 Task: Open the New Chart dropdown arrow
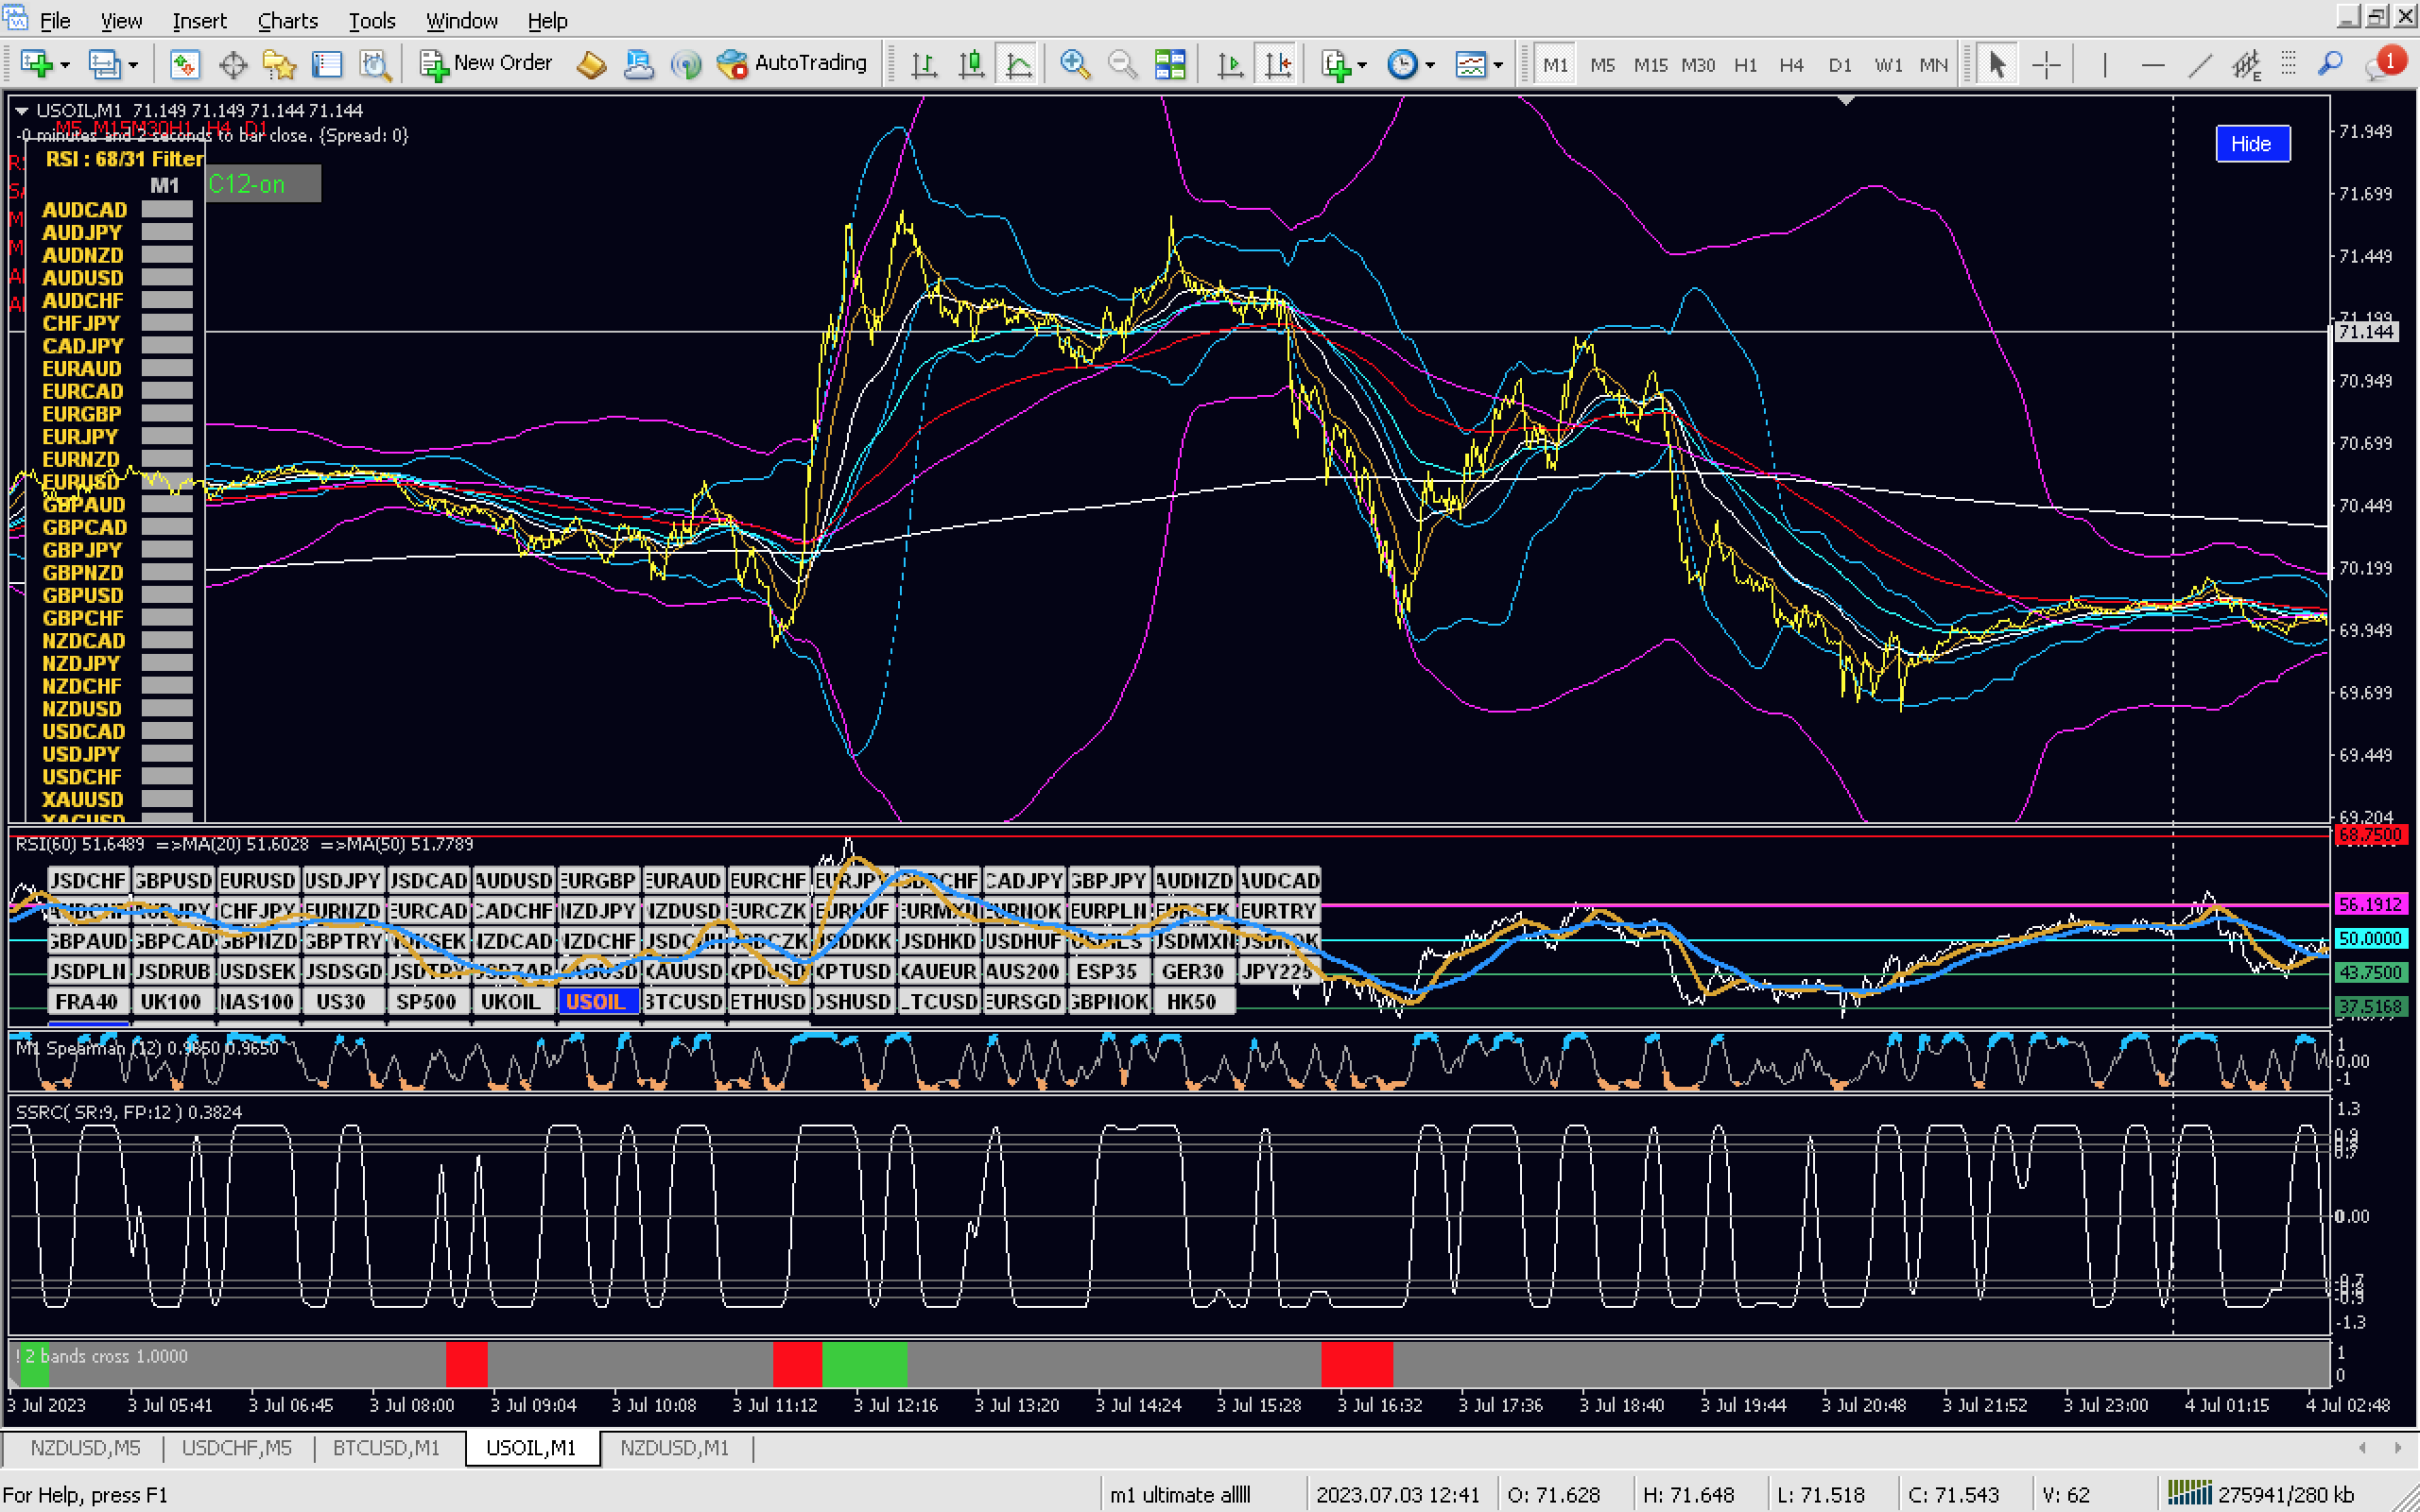pyautogui.click(x=66, y=65)
